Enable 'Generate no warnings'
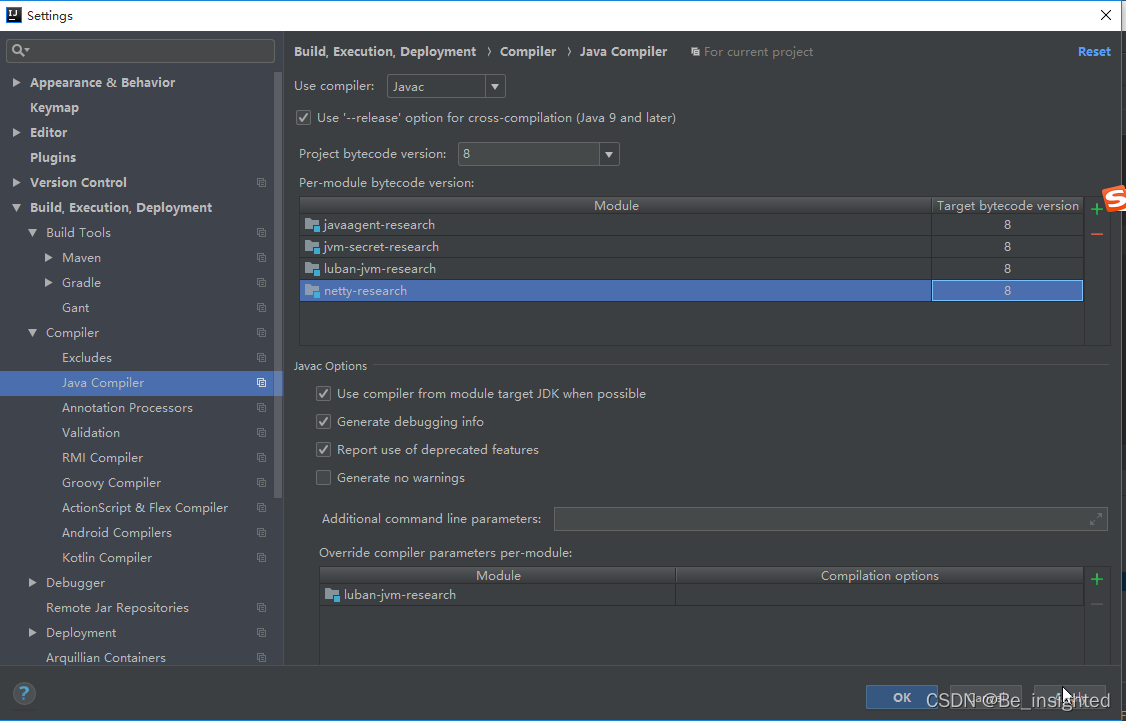1126x721 pixels. point(323,477)
